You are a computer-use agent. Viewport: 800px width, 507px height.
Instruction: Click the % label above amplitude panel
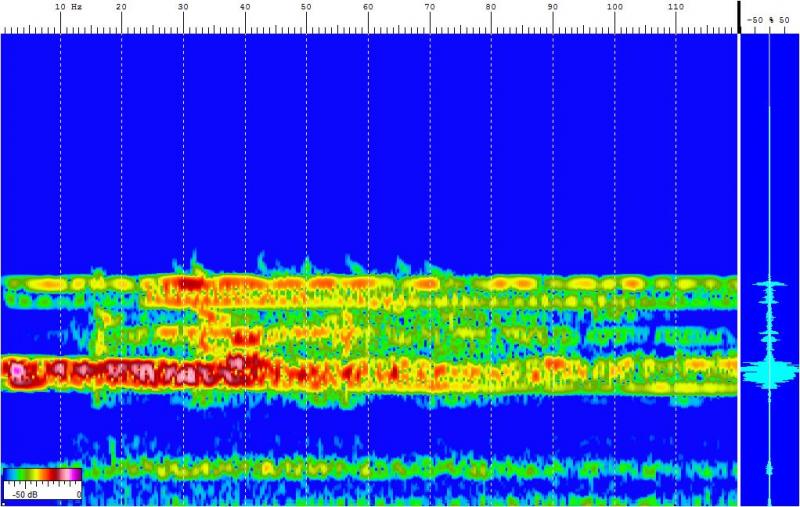(x=771, y=20)
